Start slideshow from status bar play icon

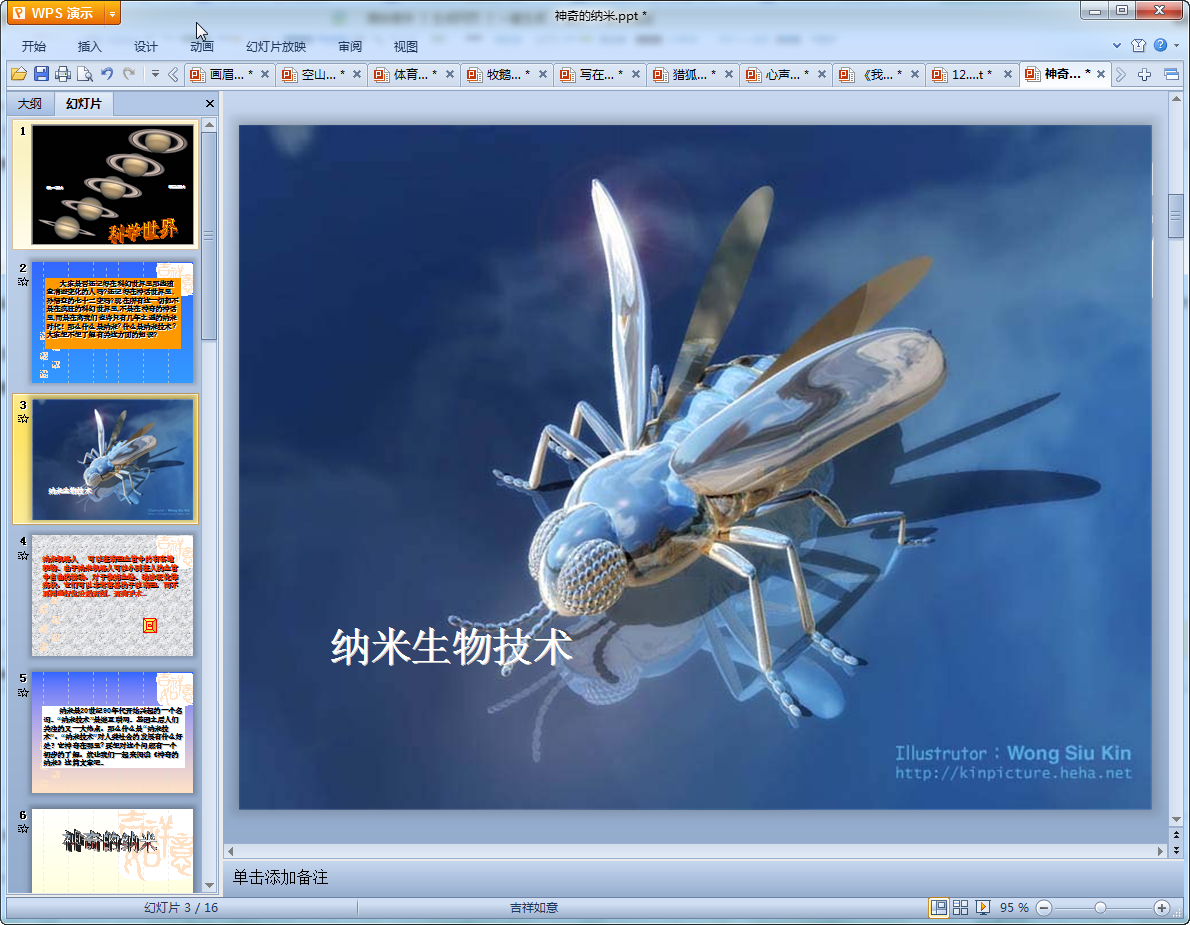pyautogui.click(x=982, y=908)
